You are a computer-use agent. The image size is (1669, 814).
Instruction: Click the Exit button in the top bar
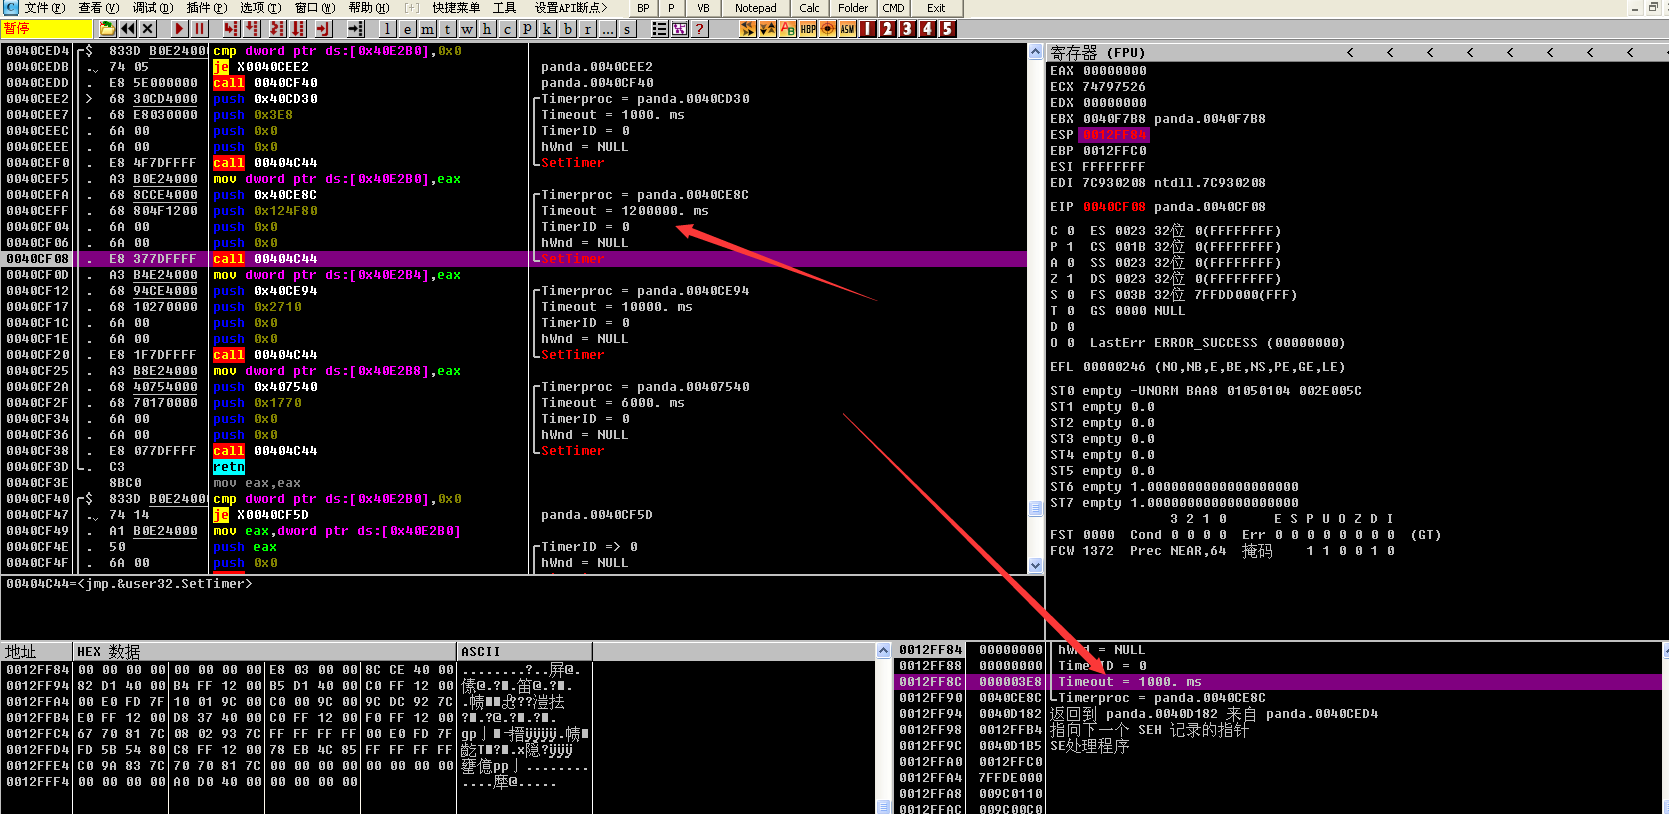936,8
